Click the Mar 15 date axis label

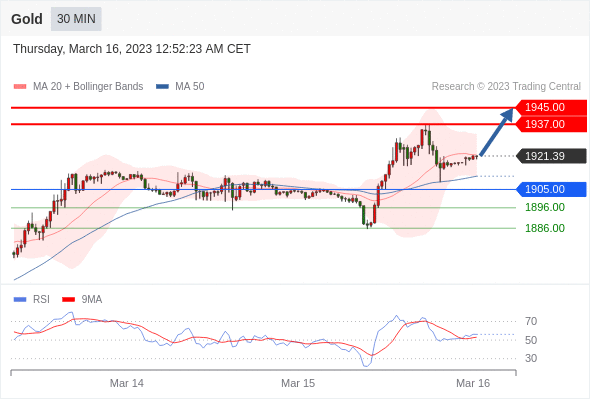click(298, 383)
